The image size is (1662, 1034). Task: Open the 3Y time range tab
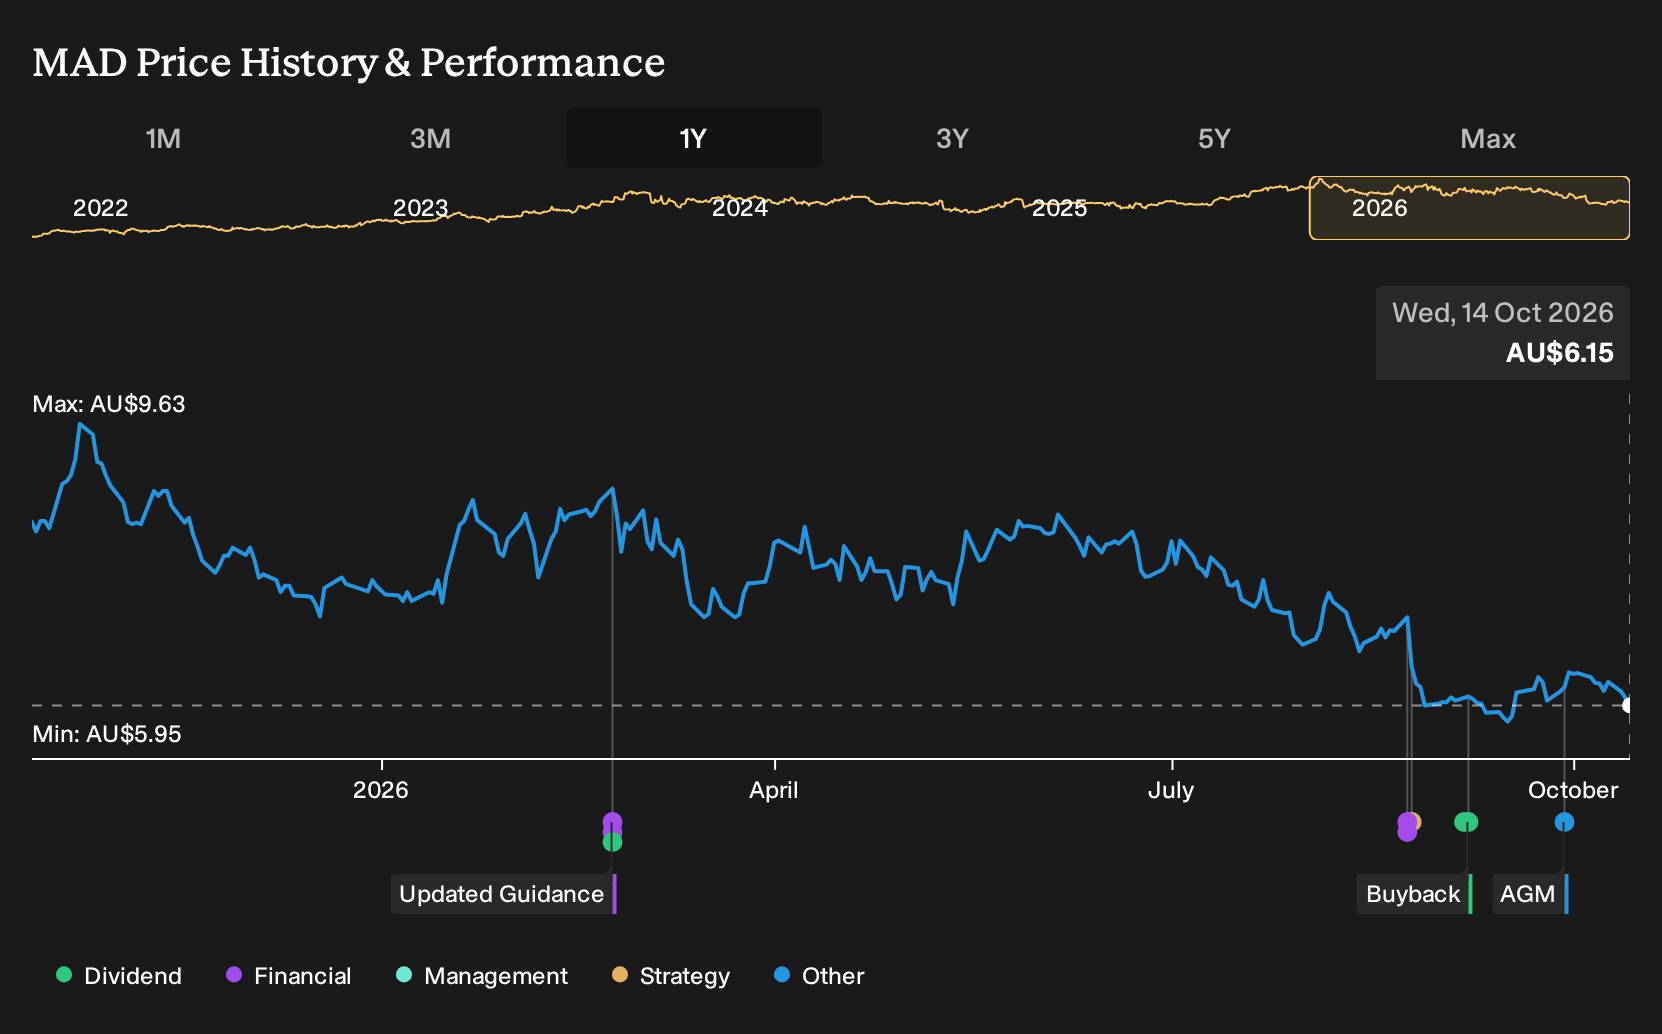tap(952, 138)
